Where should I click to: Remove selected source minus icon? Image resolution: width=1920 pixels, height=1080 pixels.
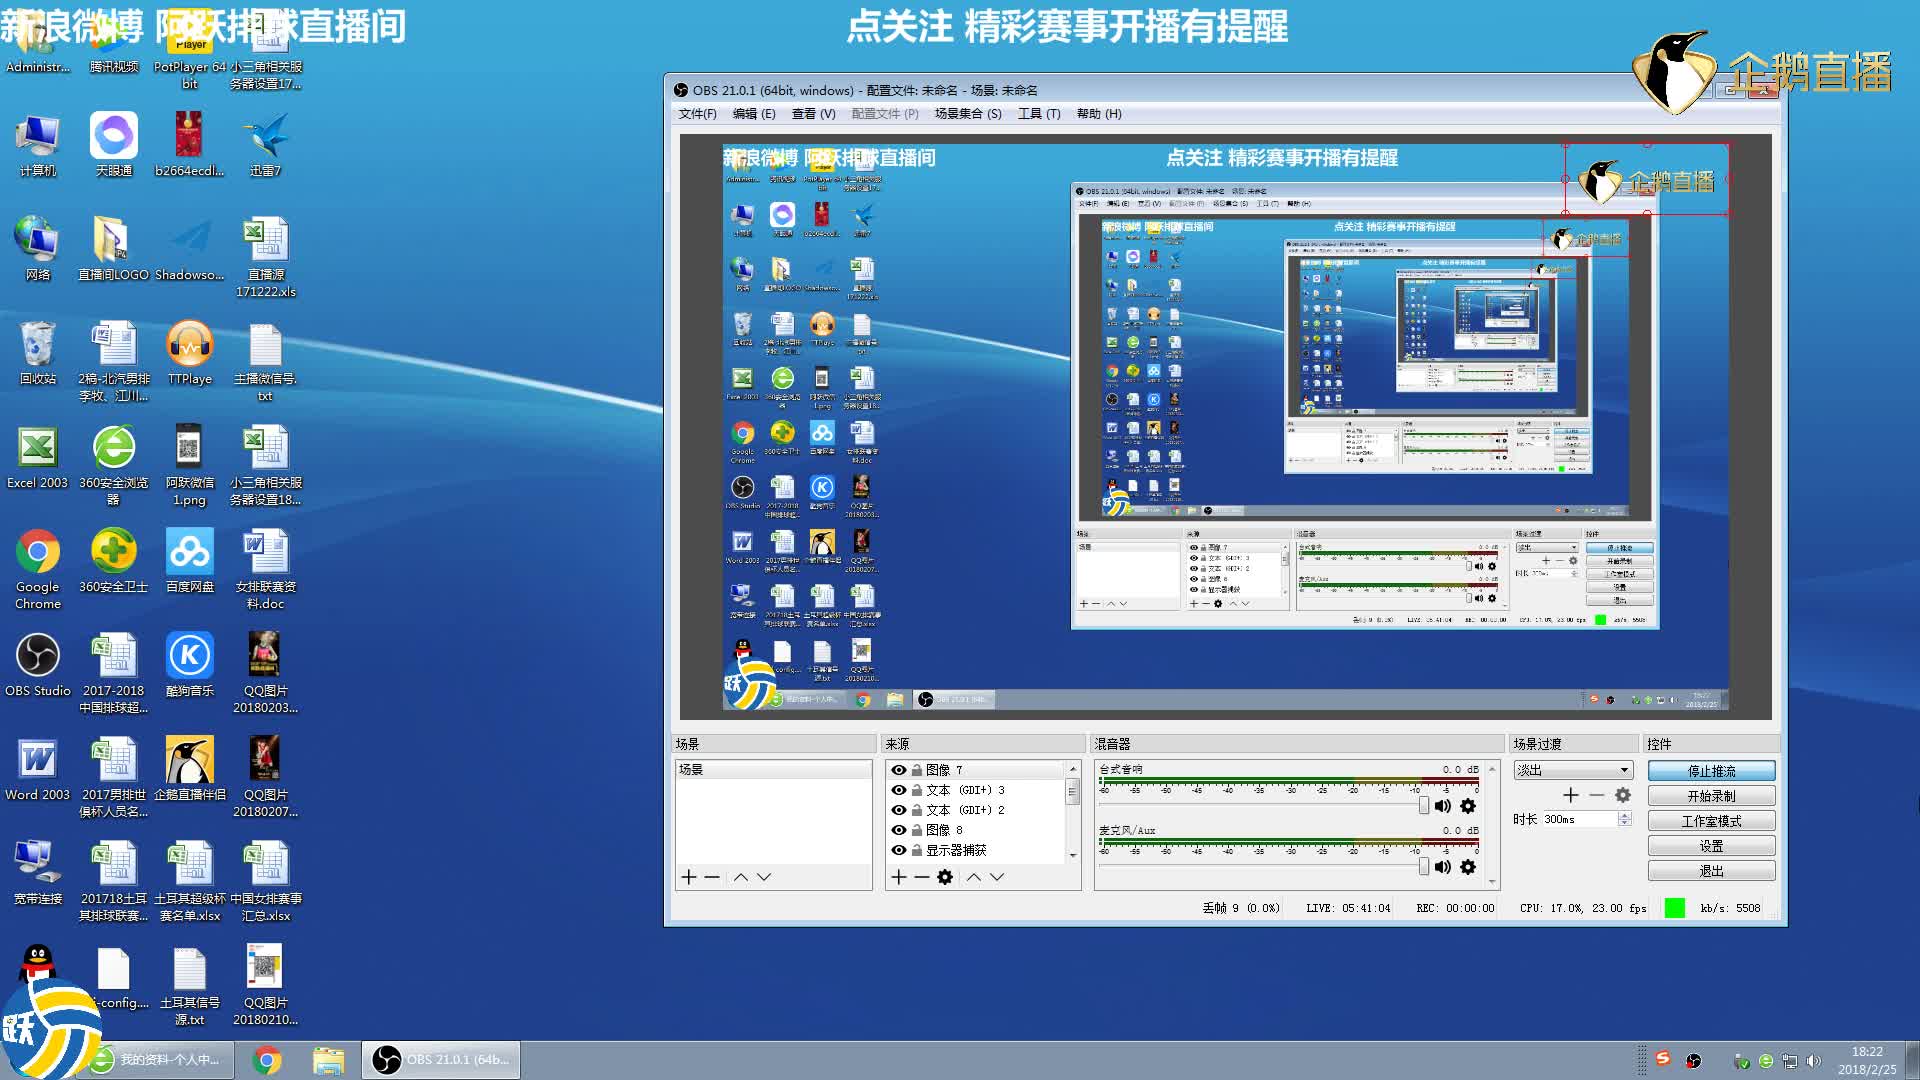[921, 877]
